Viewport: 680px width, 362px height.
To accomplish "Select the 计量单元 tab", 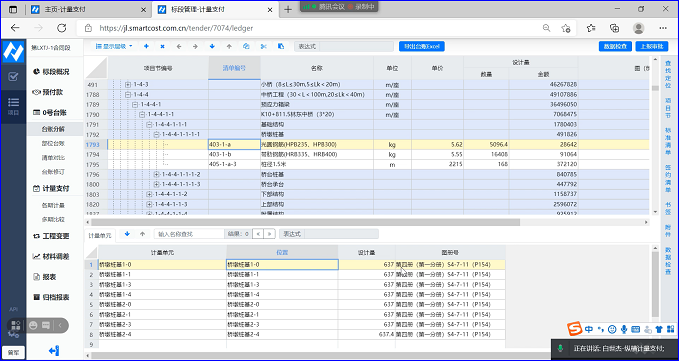I will [x=100, y=235].
